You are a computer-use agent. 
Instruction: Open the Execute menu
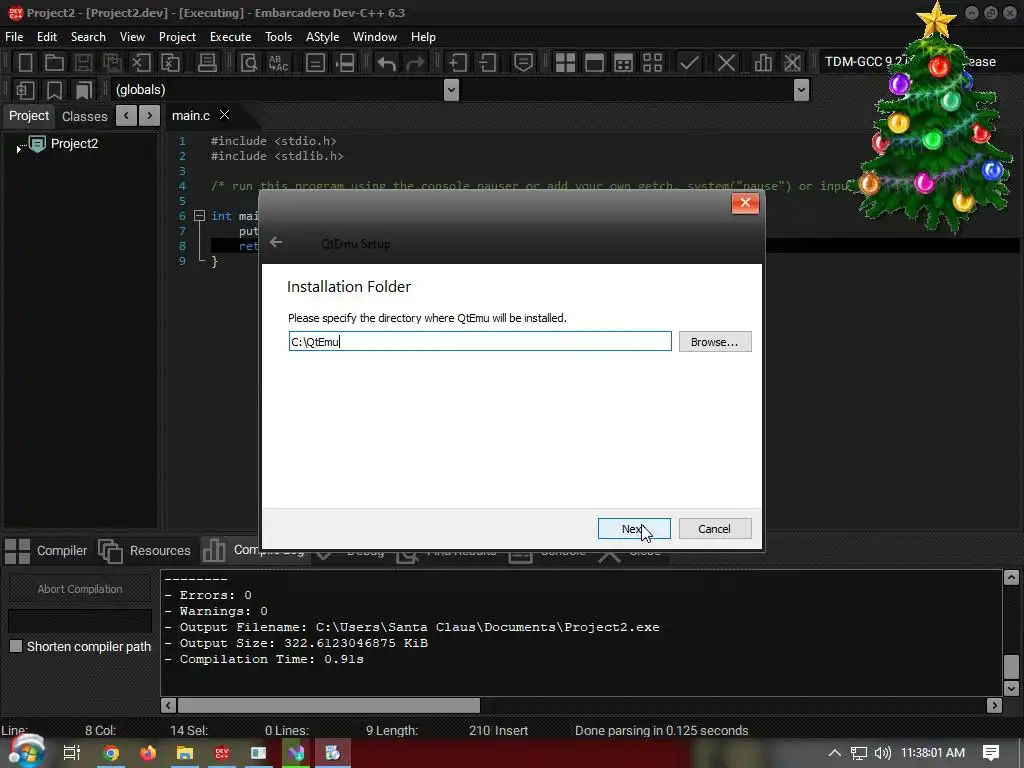coord(231,37)
